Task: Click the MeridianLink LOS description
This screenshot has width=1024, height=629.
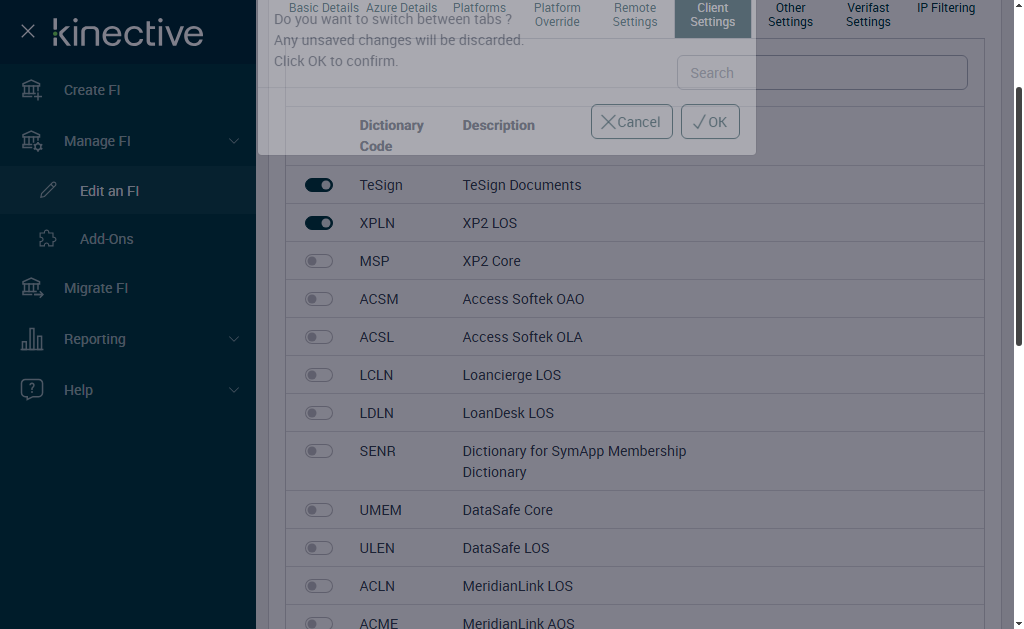Action: click(x=517, y=586)
